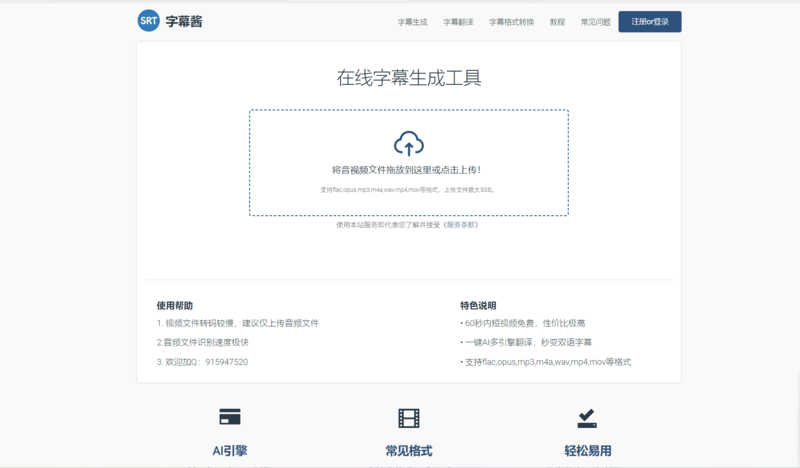This screenshot has height=468, width=800.
Task: Click the cloud upload icon
Action: 409,143
